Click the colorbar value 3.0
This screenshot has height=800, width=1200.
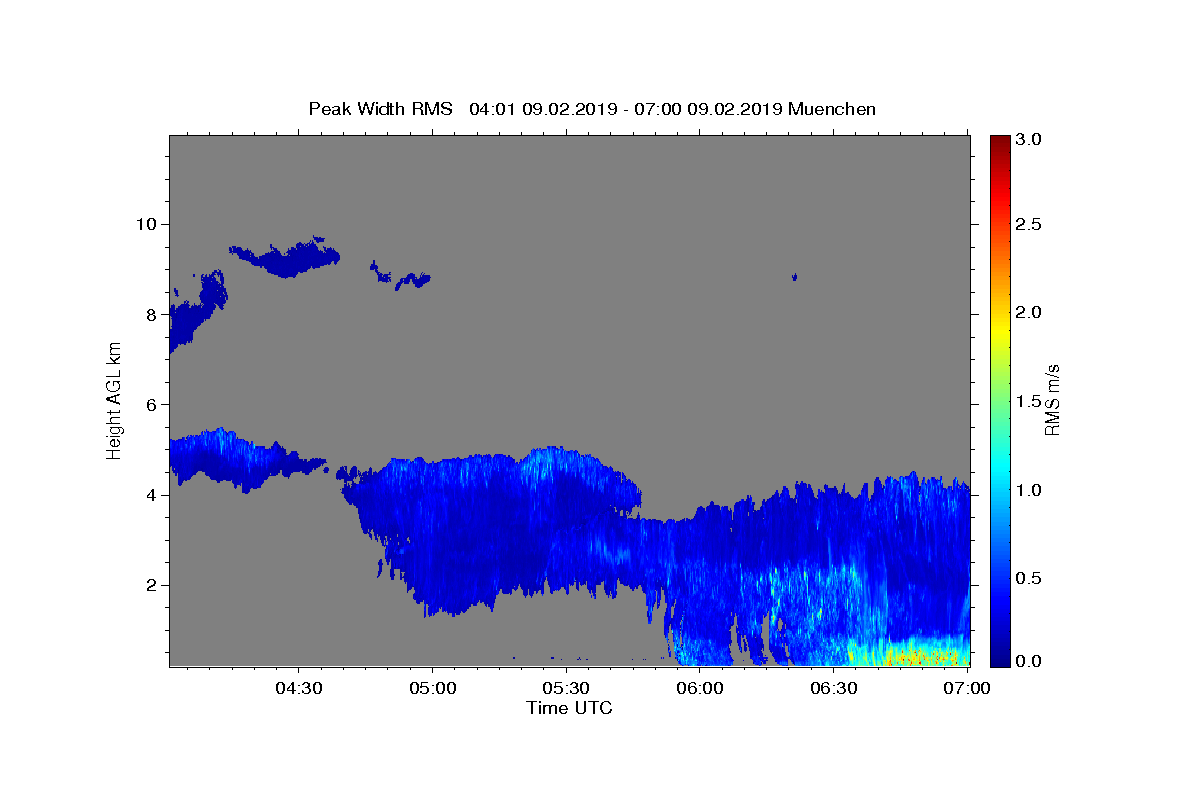click(x=1029, y=138)
